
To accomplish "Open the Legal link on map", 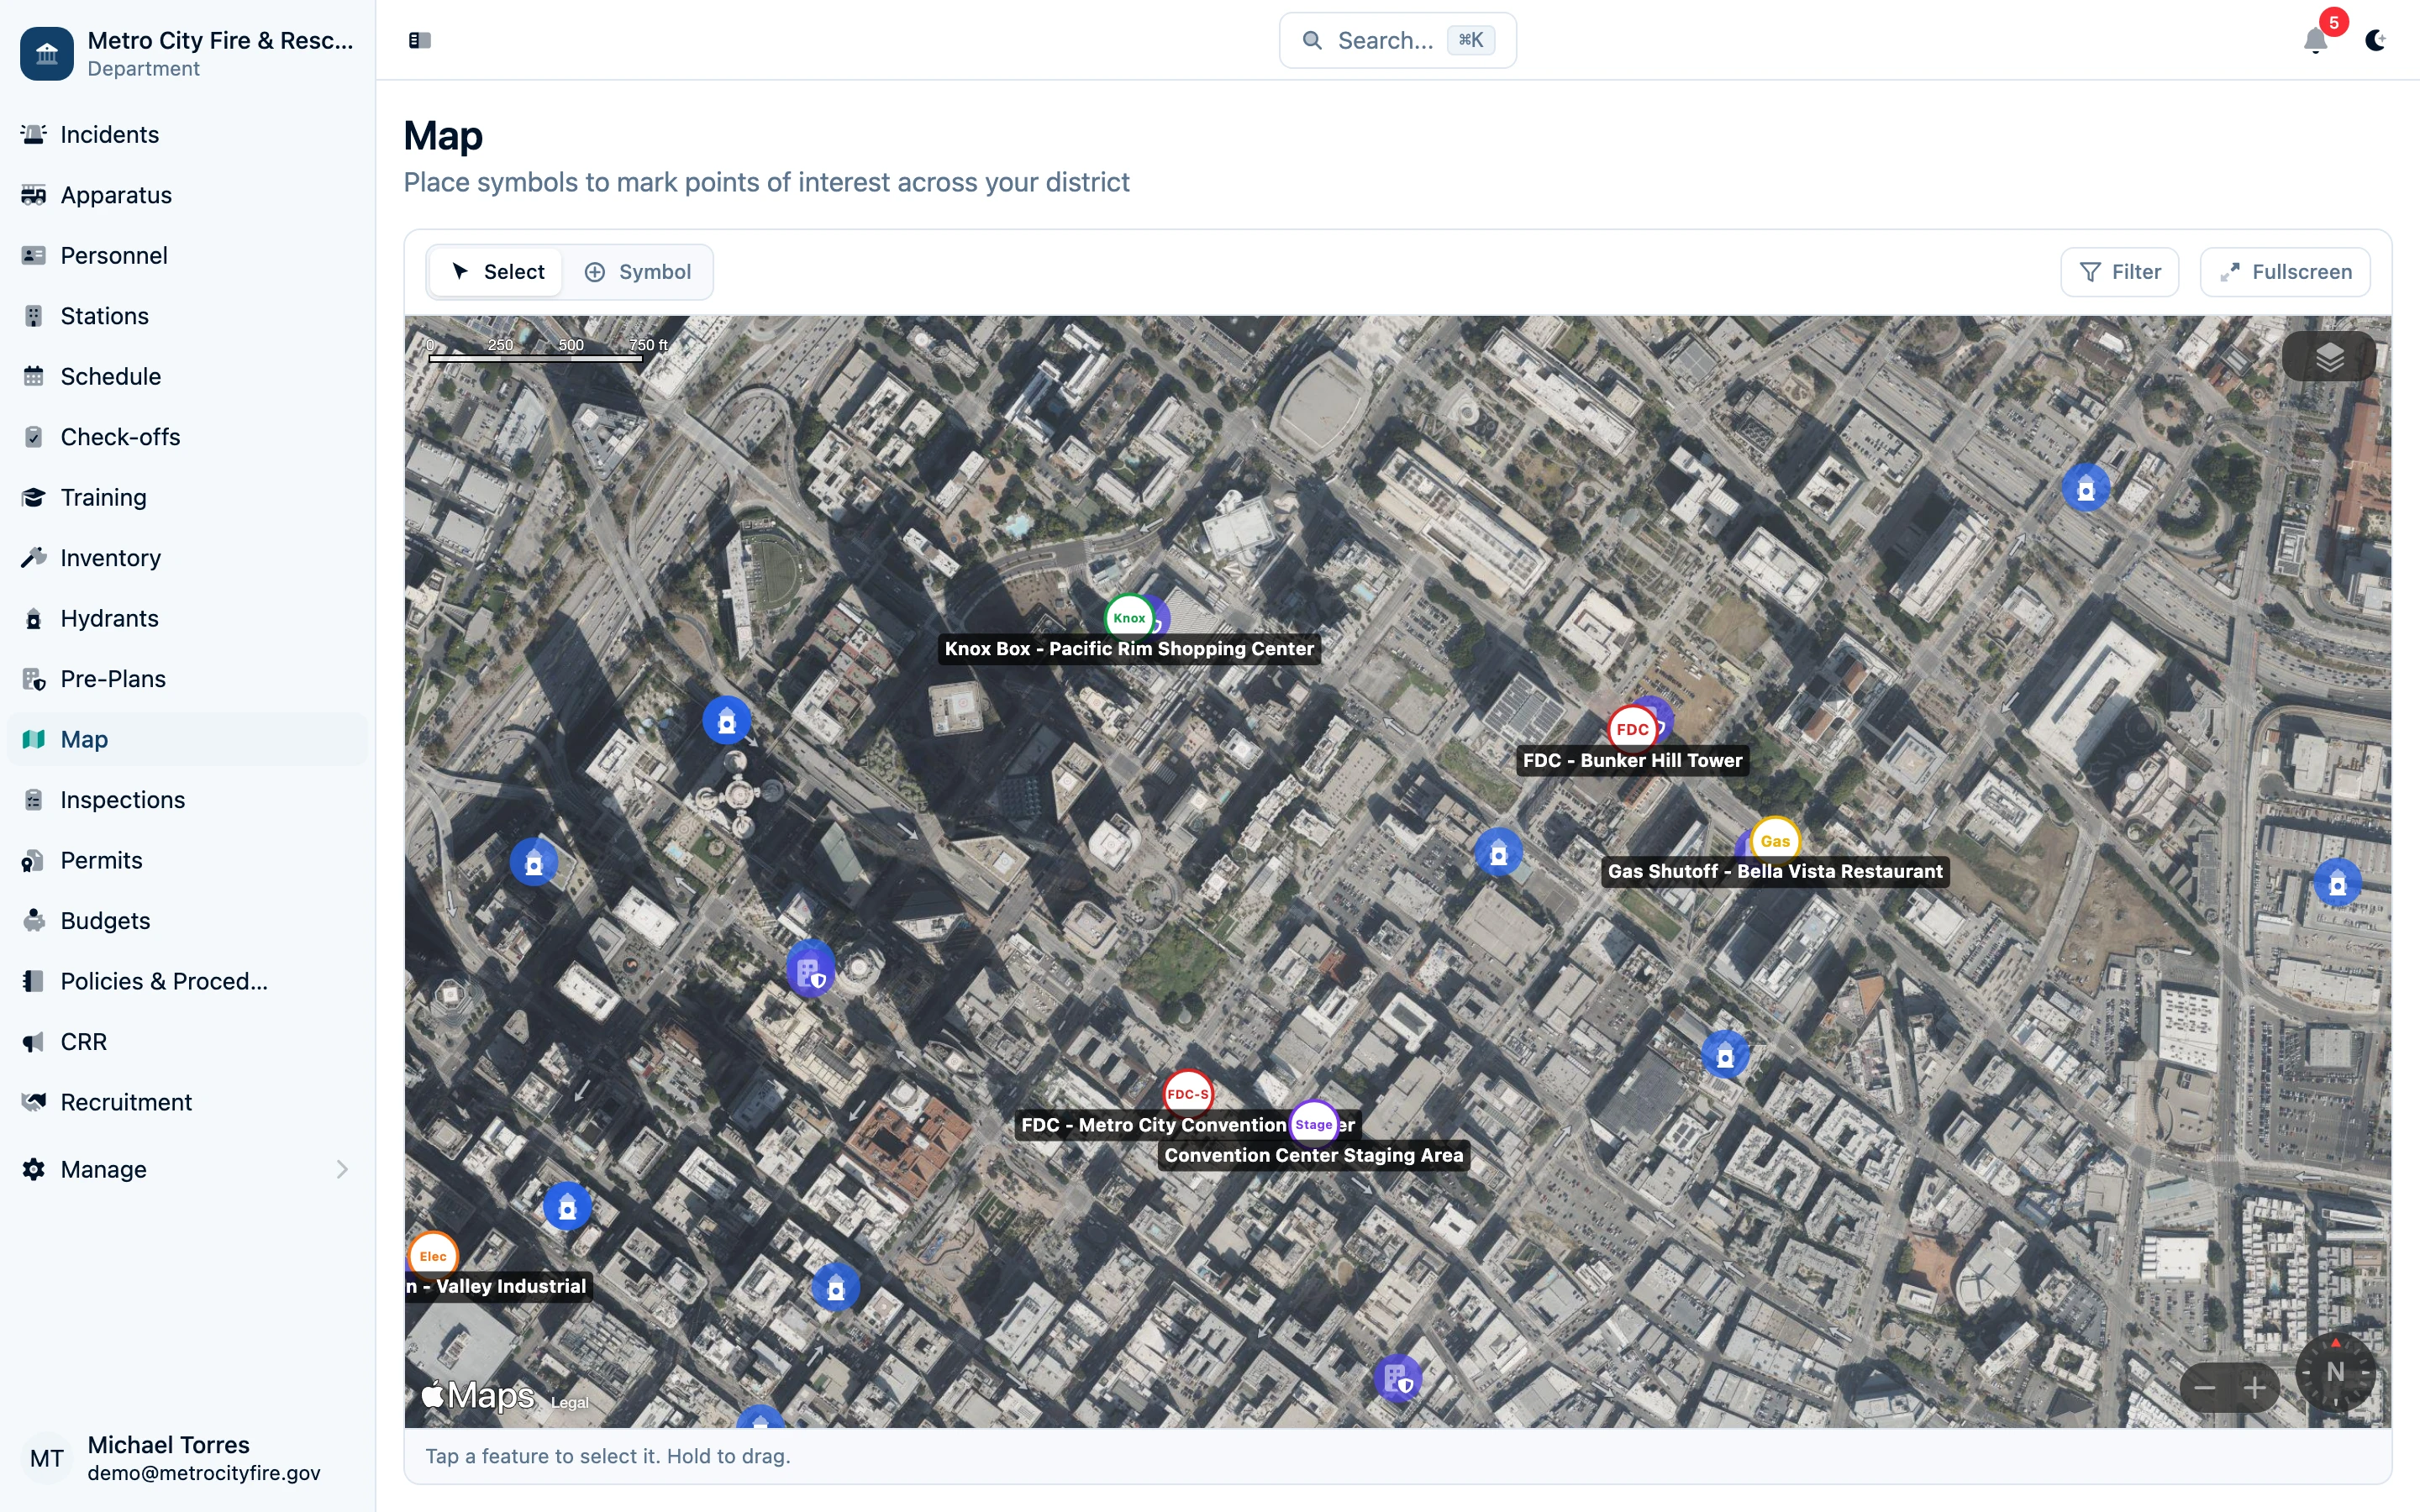I will (x=569, y=1403).
